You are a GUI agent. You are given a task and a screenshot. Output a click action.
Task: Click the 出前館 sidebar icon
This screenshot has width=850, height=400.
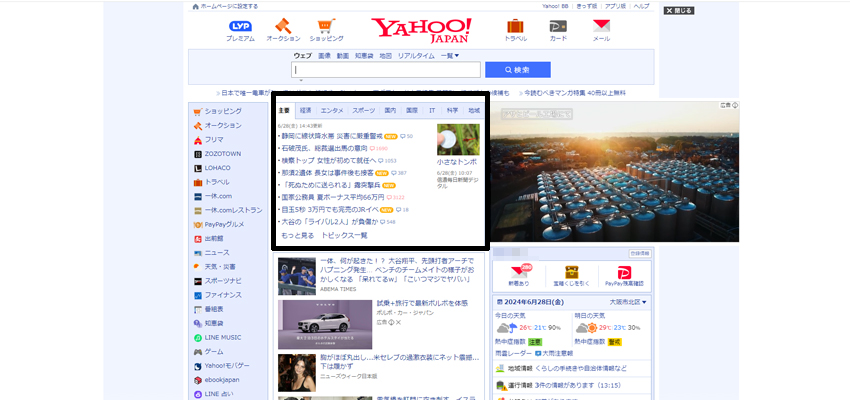(198, 238)
